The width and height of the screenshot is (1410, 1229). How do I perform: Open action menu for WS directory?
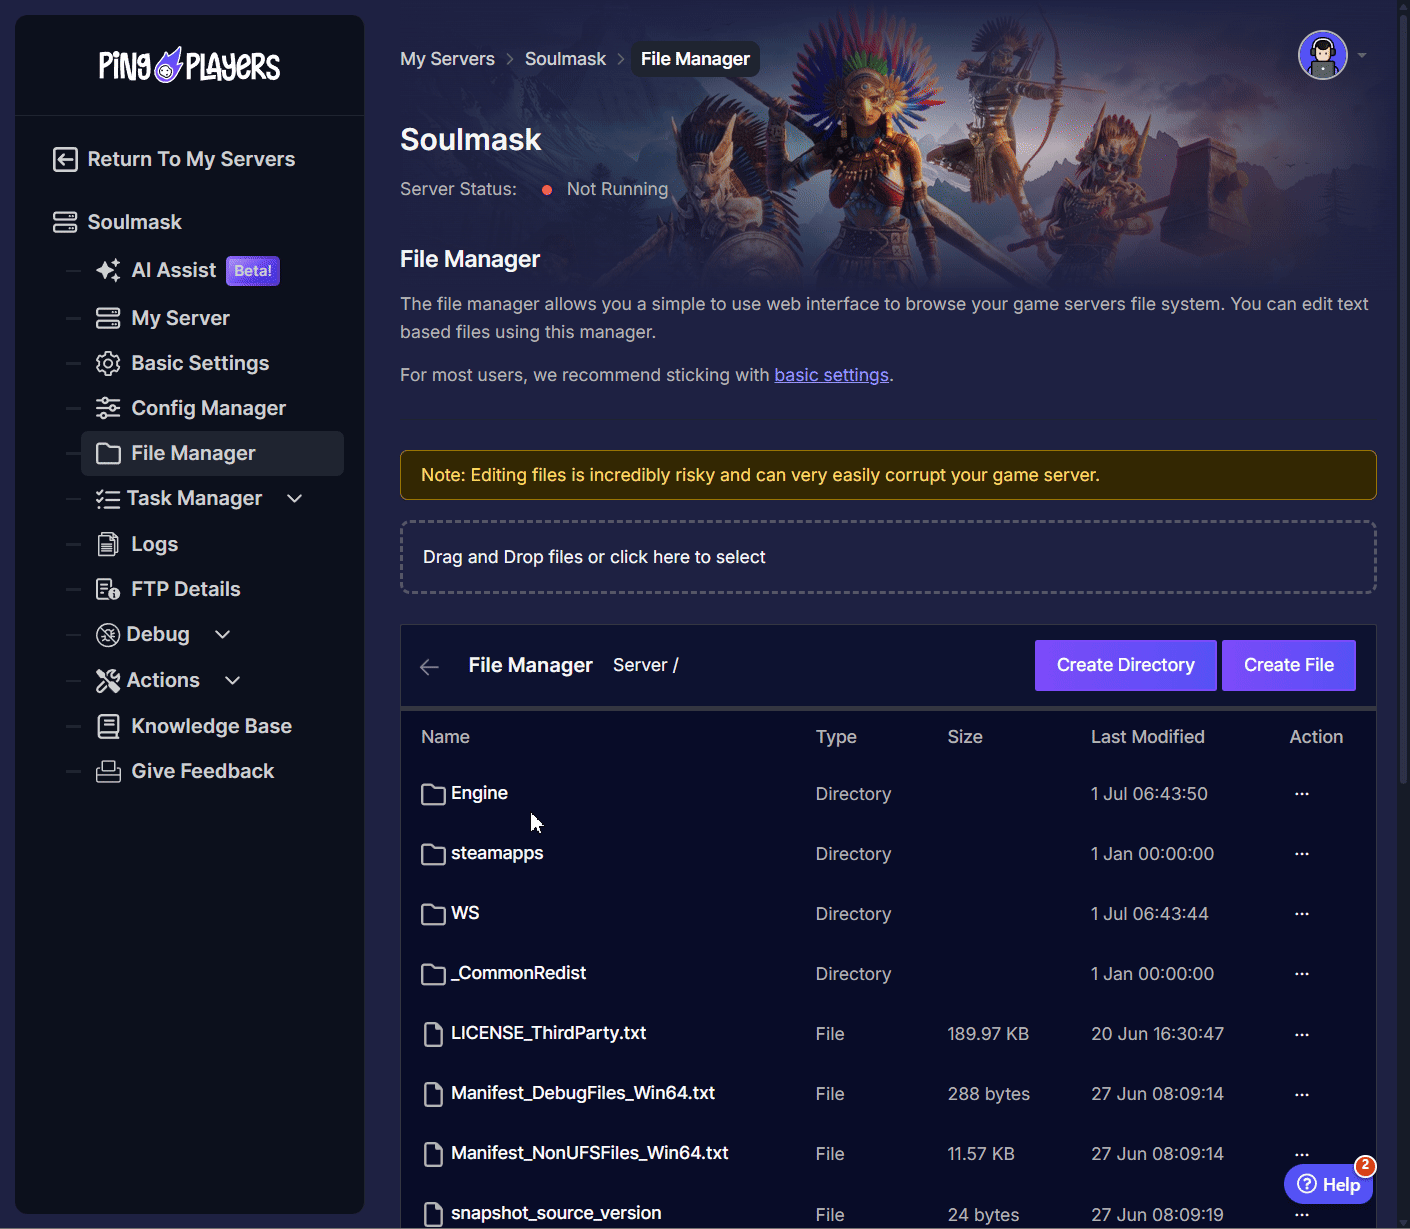1301,914
